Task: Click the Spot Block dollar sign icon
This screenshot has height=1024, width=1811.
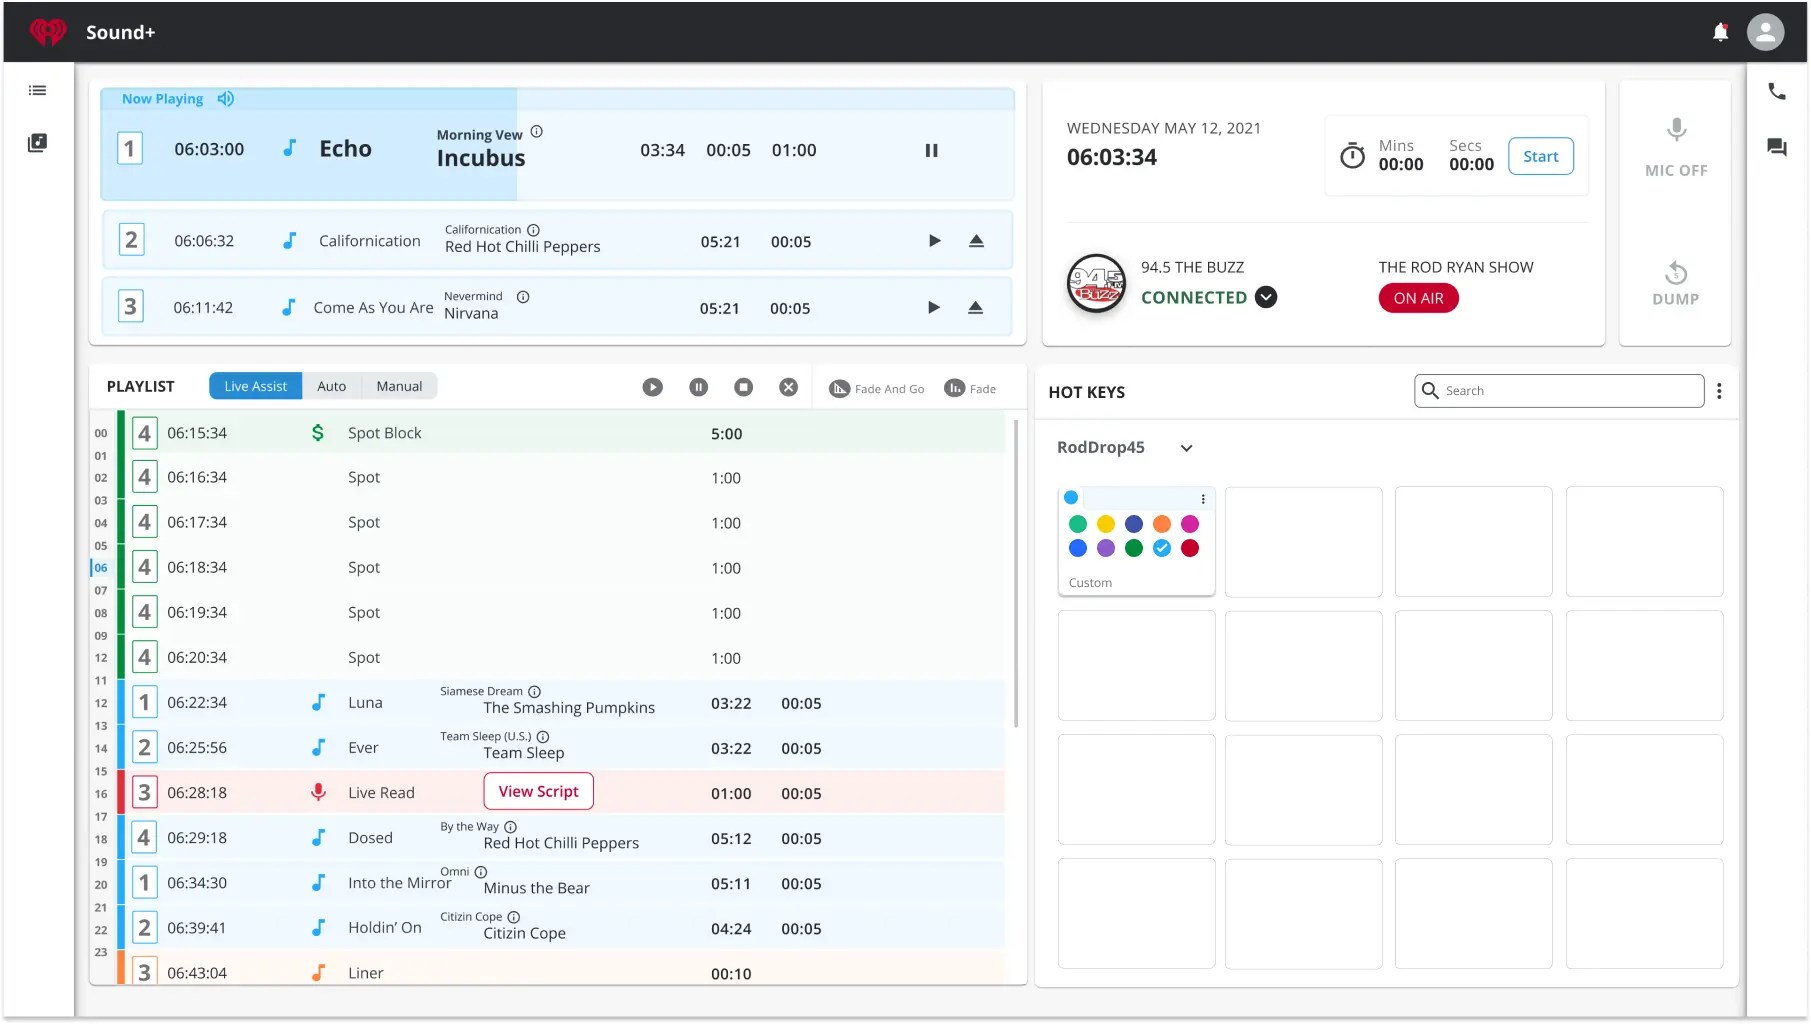Action: [x=318, y=433]
